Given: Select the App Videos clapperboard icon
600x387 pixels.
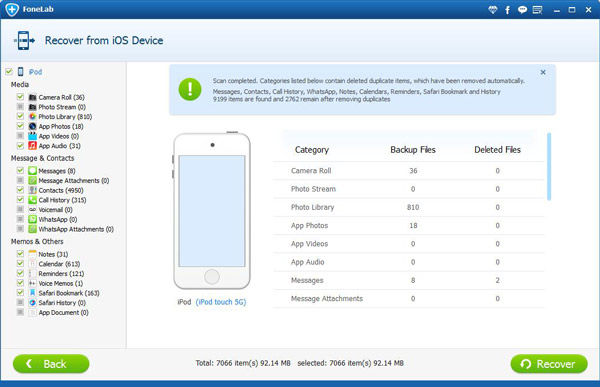Looking at the screenshot, I should [33, 136].
